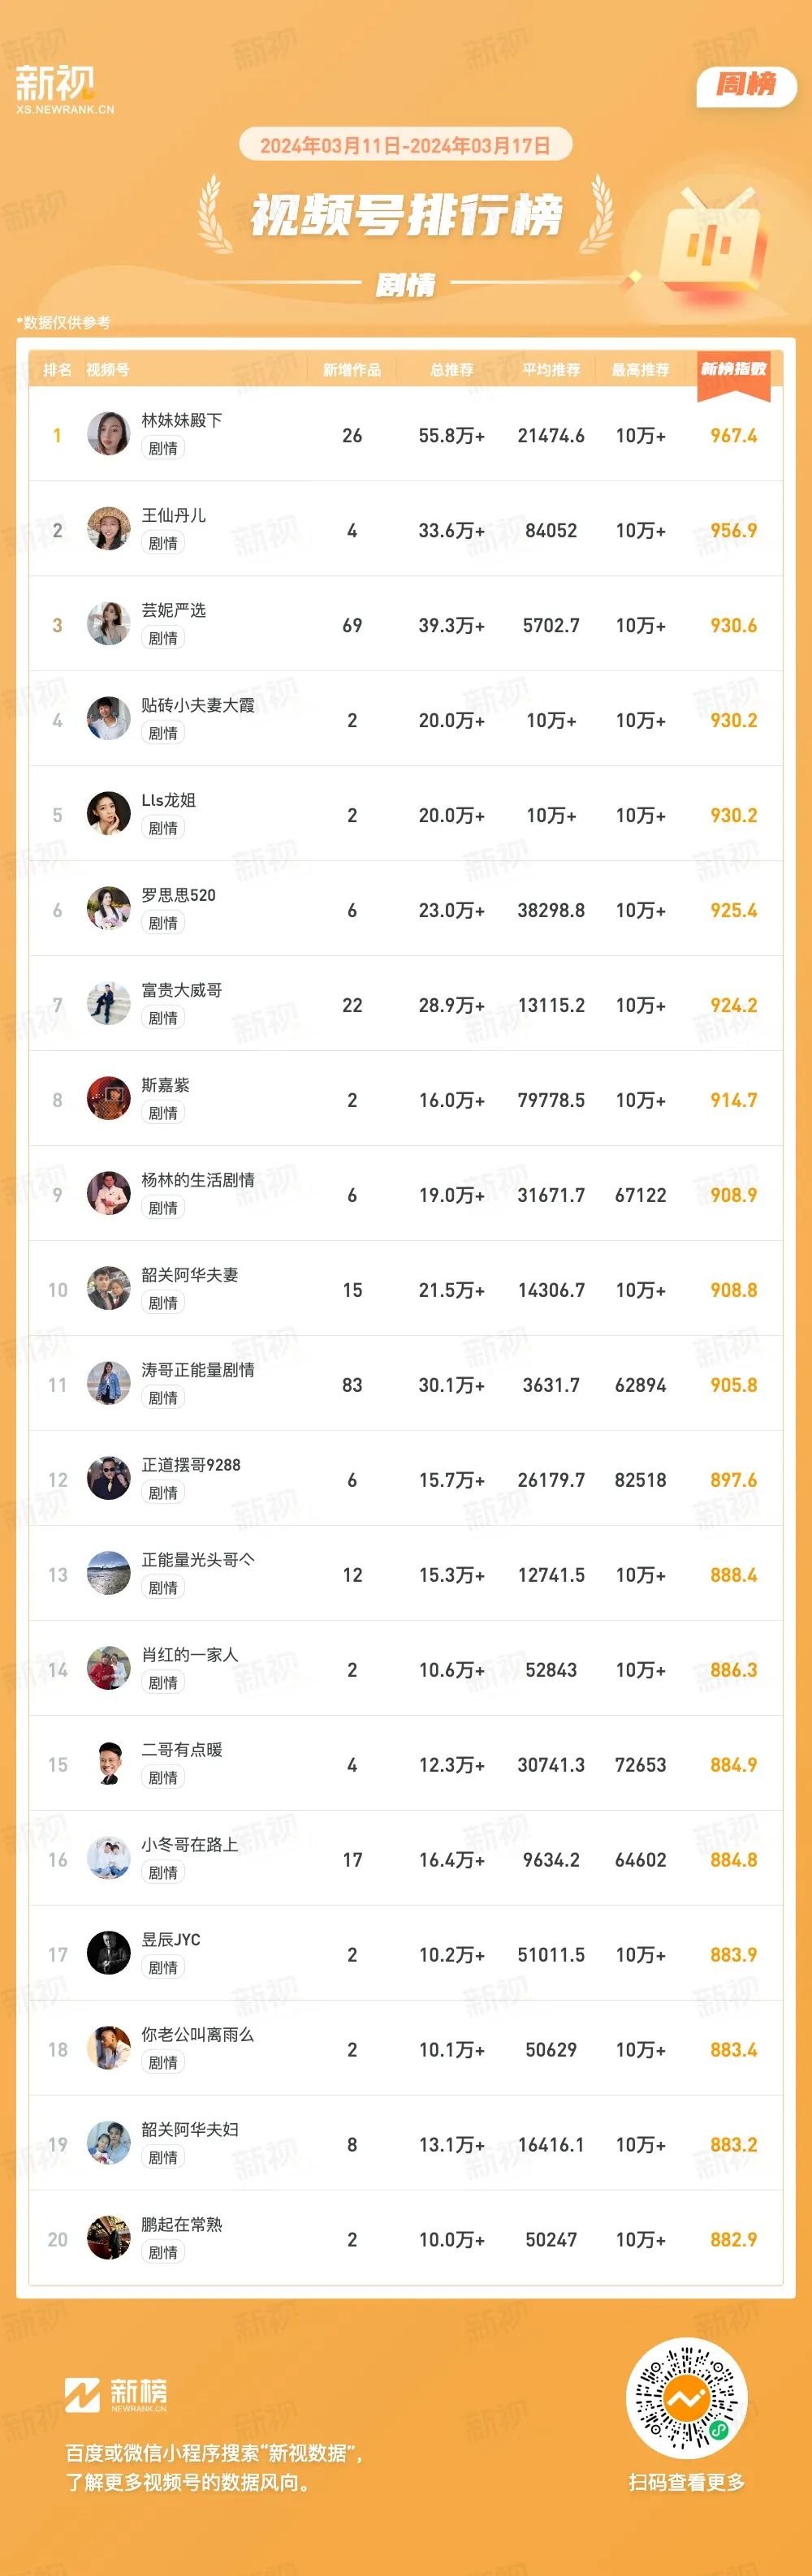Click 二哥有点暖 avatar icon
The image size is (812, 2576).
[108, 1764]
